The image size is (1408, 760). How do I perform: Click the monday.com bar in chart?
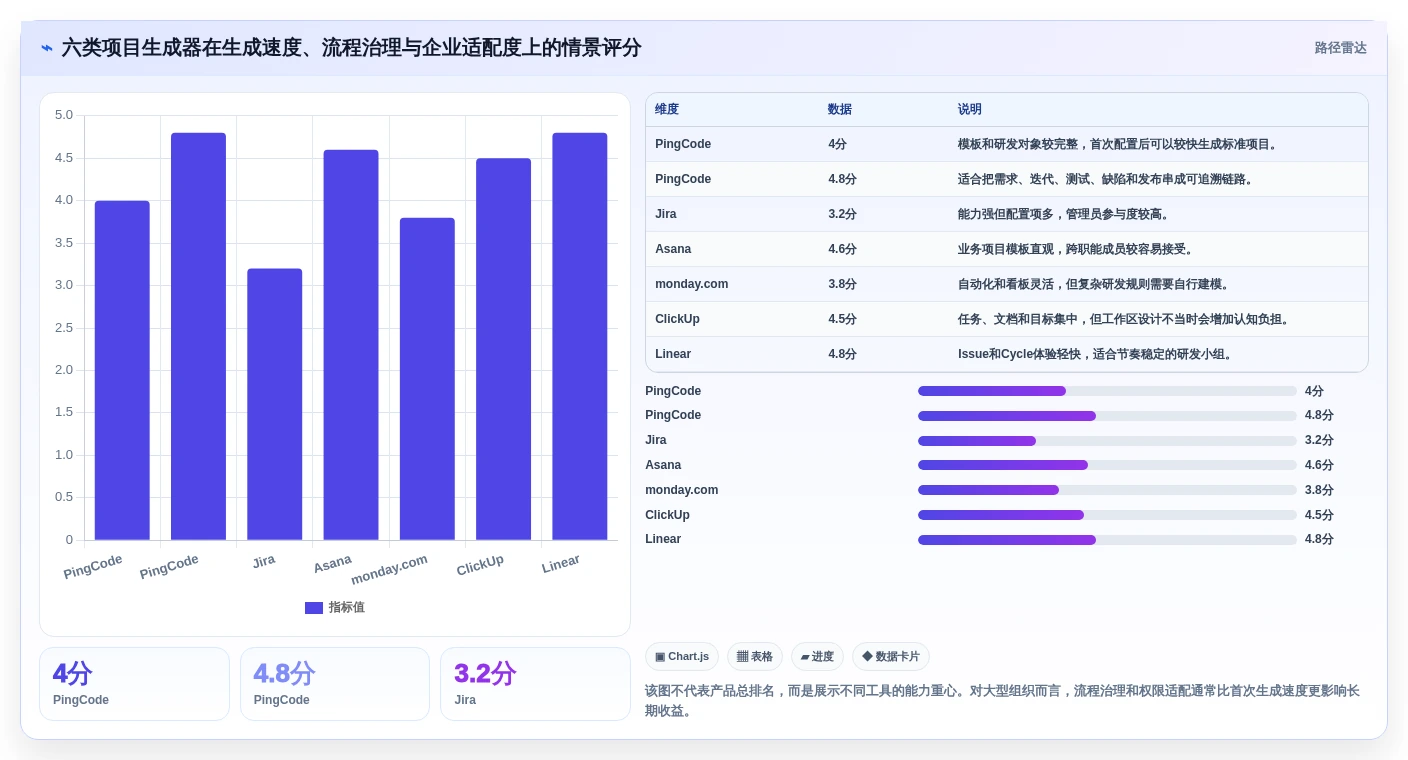[x=427, y=379]
